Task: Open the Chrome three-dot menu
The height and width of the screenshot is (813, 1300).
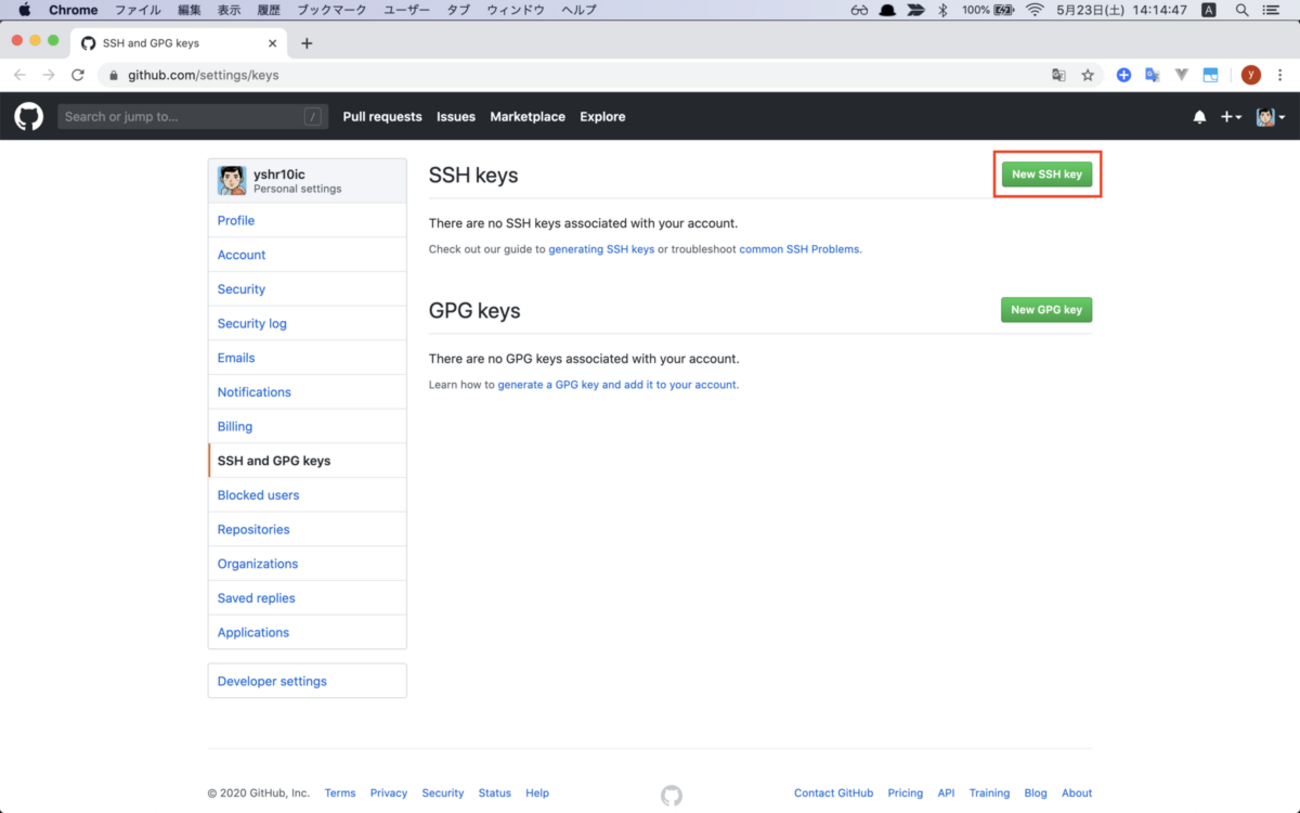Action: (x=1280, y=75)
